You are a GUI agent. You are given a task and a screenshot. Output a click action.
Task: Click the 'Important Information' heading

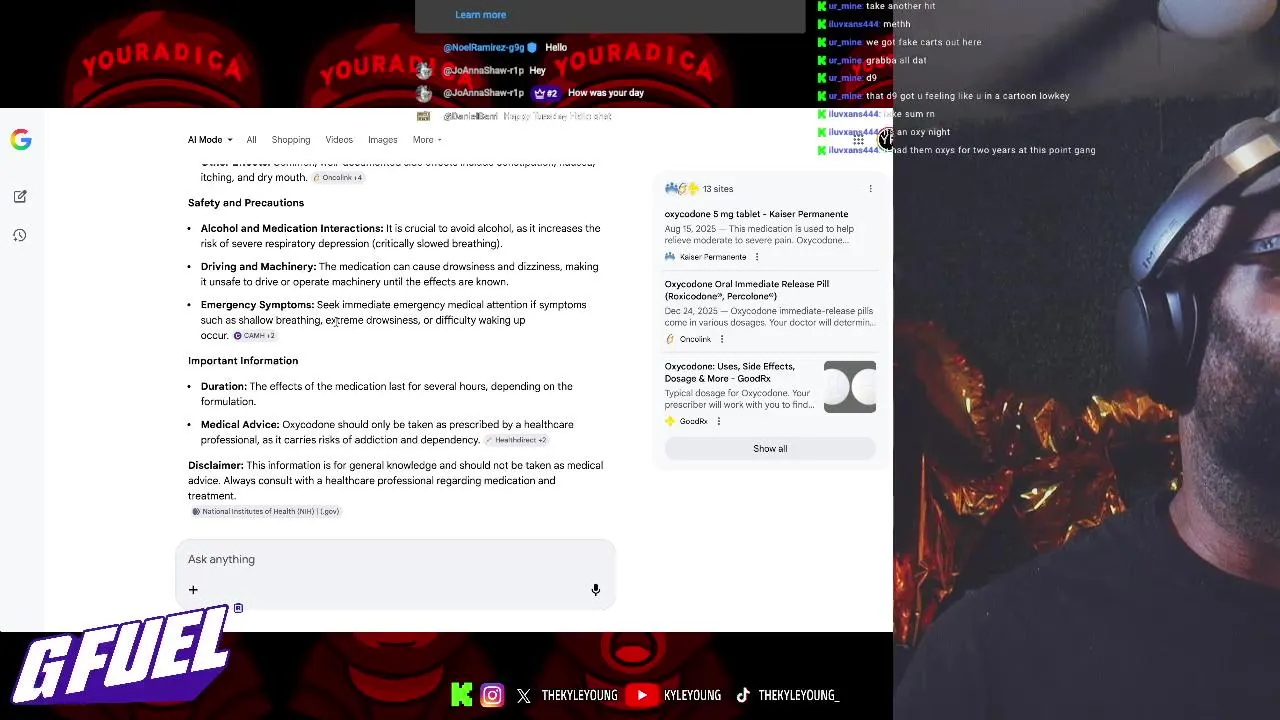click(243, 361)
